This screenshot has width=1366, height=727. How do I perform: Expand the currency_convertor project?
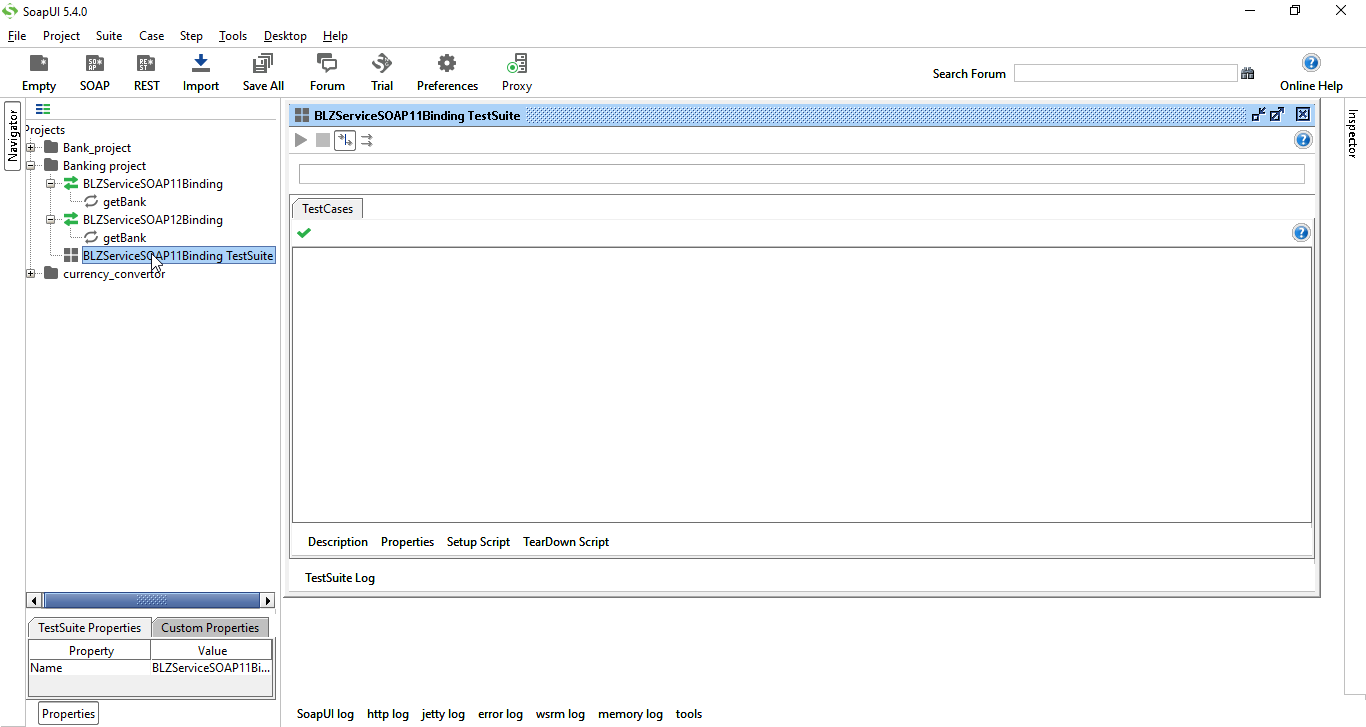[31, 273]
